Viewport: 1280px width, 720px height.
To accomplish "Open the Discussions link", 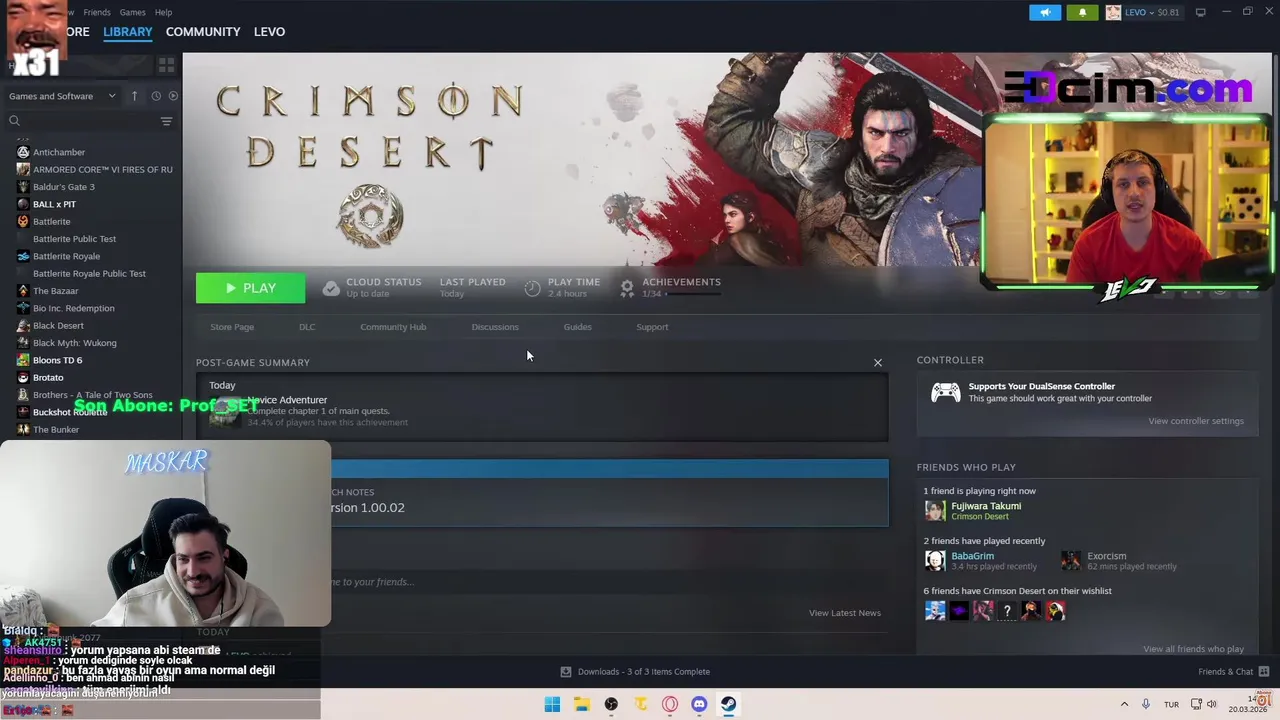I will 495,327.
